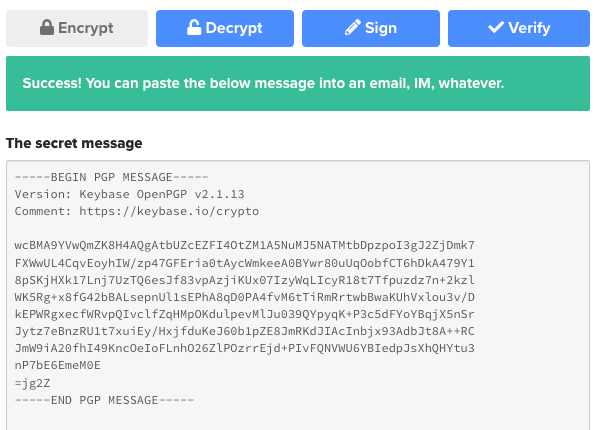Image resolution: width=615 pixels, height=430 pixels.
Task: Click the first ciphertext line starting wcBMA9
Action: (x=245, y=246)
